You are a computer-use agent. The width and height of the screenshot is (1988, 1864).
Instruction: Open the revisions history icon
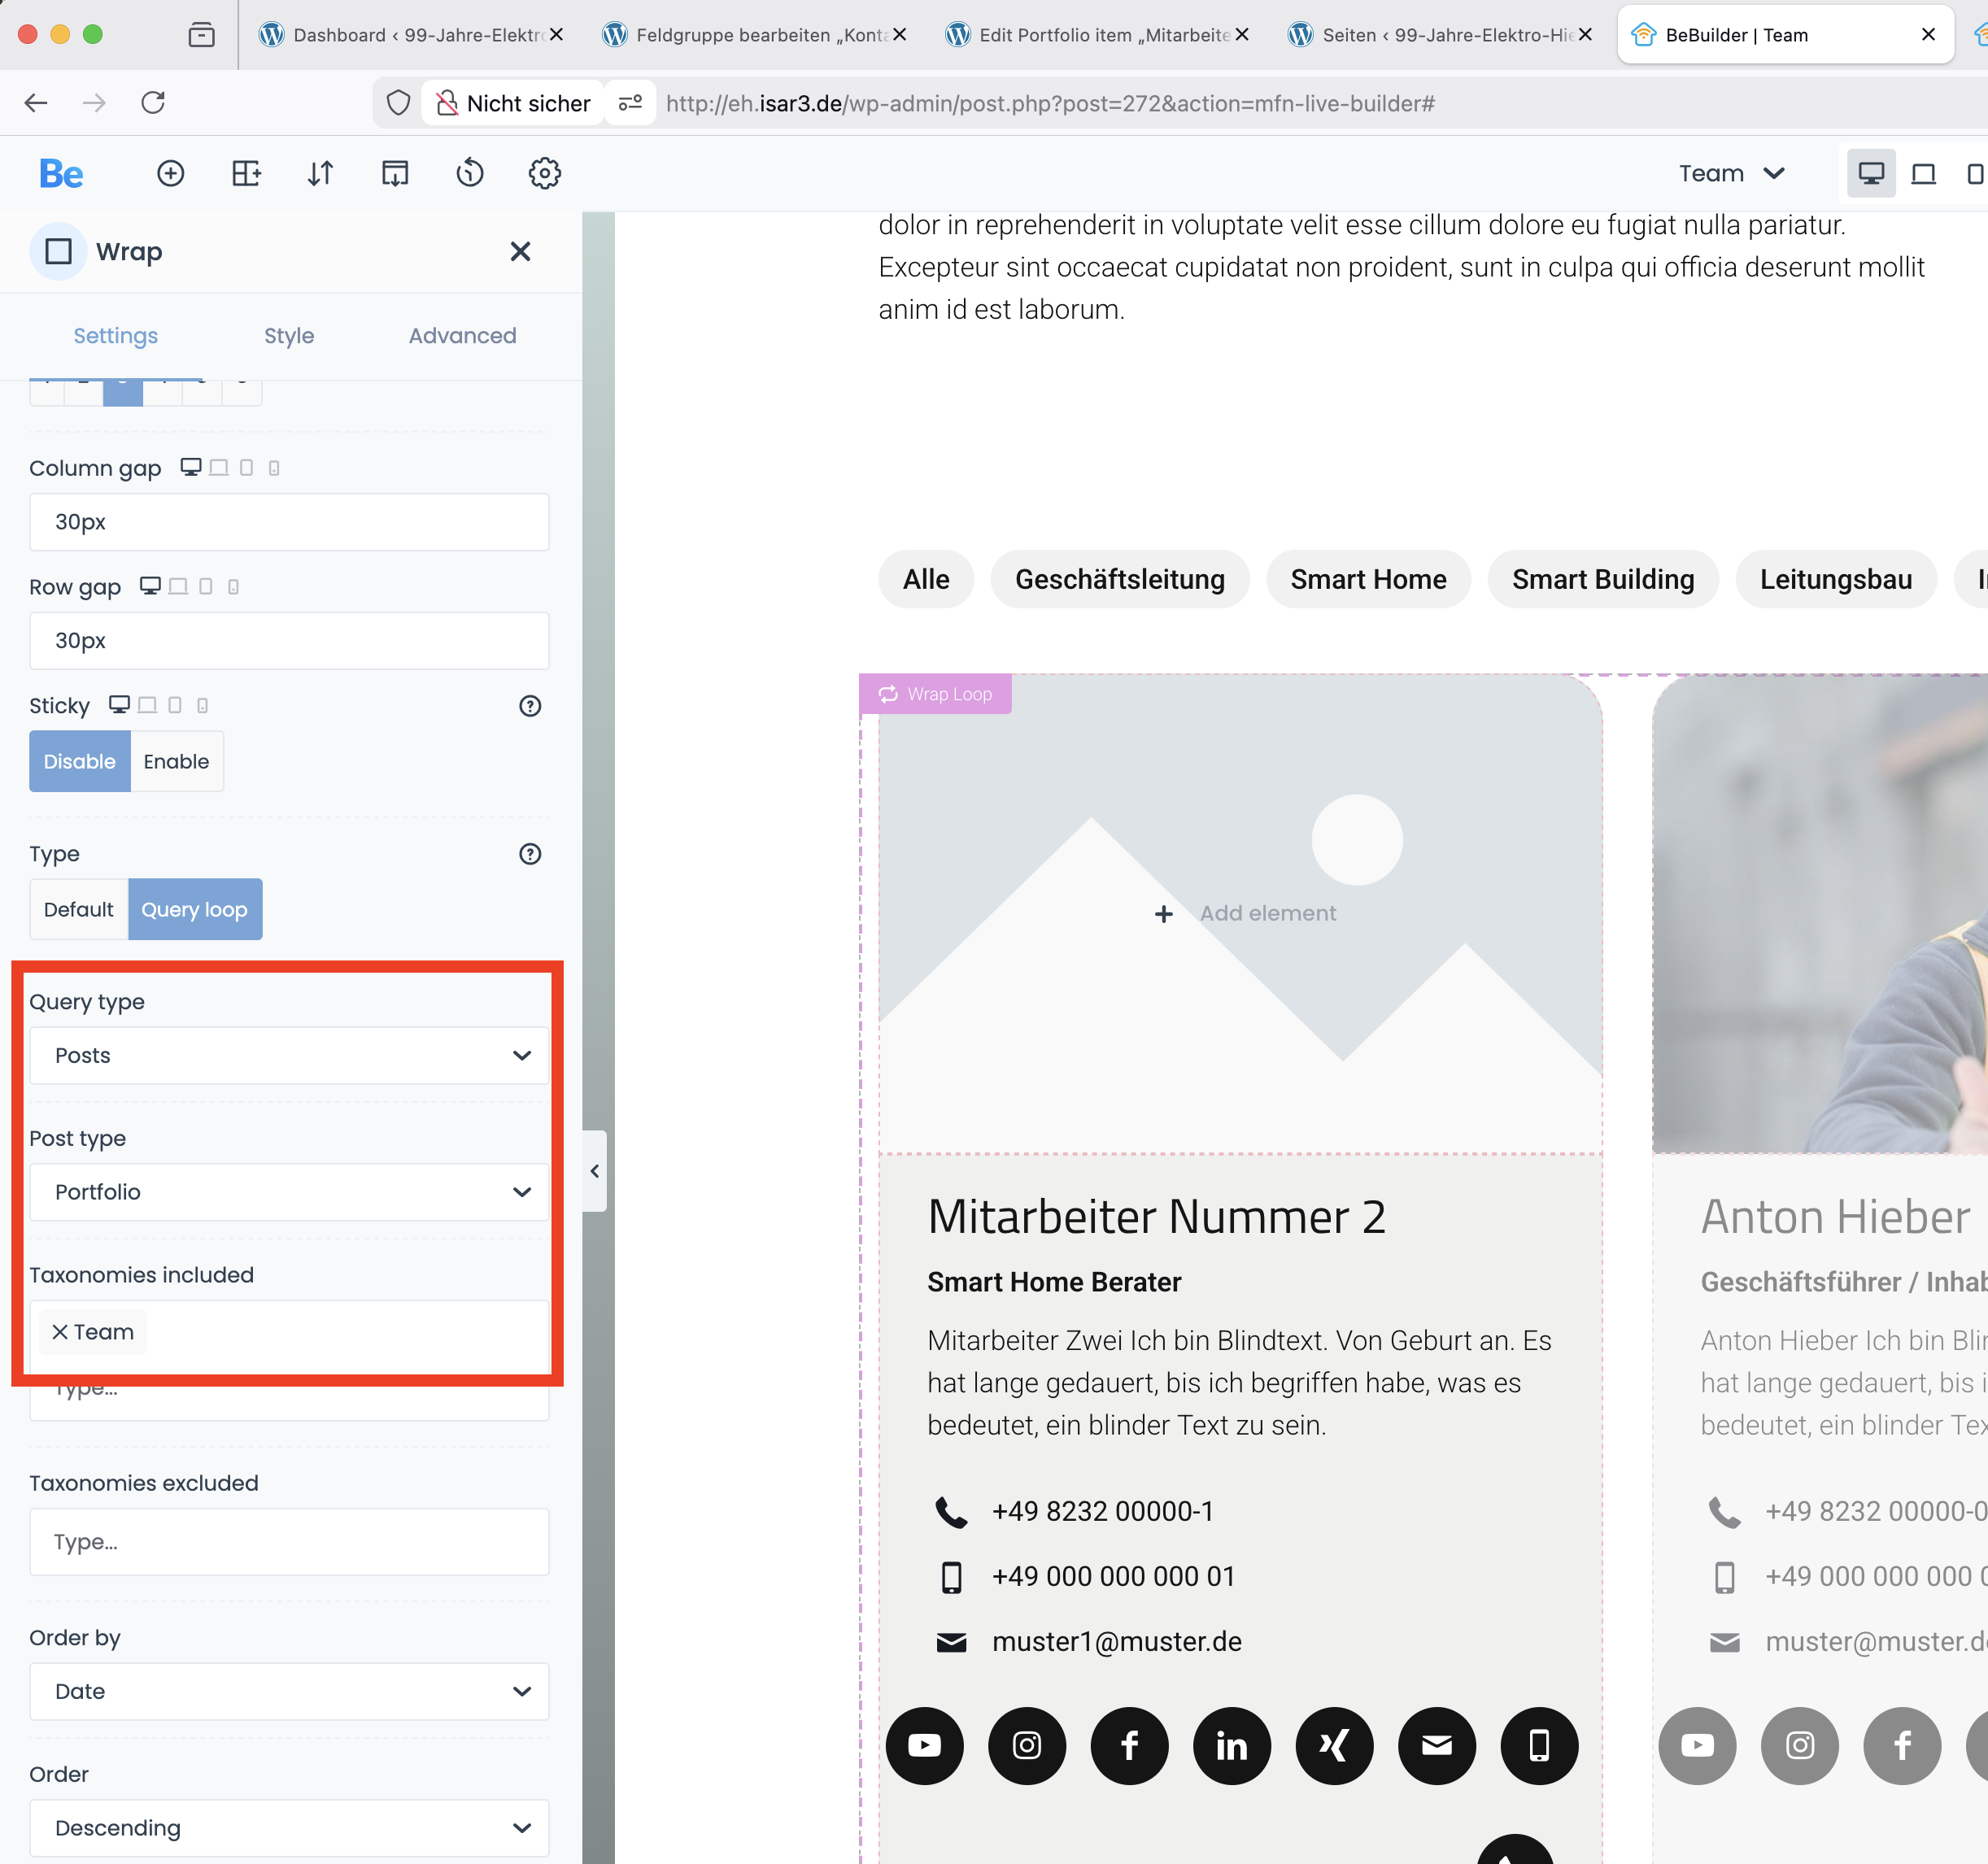pyautogui.click(x=469, y=173)
